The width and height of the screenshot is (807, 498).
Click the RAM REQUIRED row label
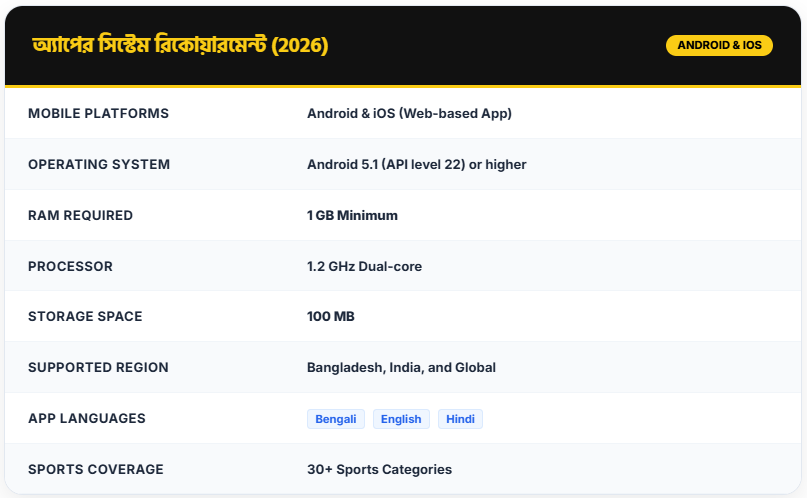pos(80,216)
